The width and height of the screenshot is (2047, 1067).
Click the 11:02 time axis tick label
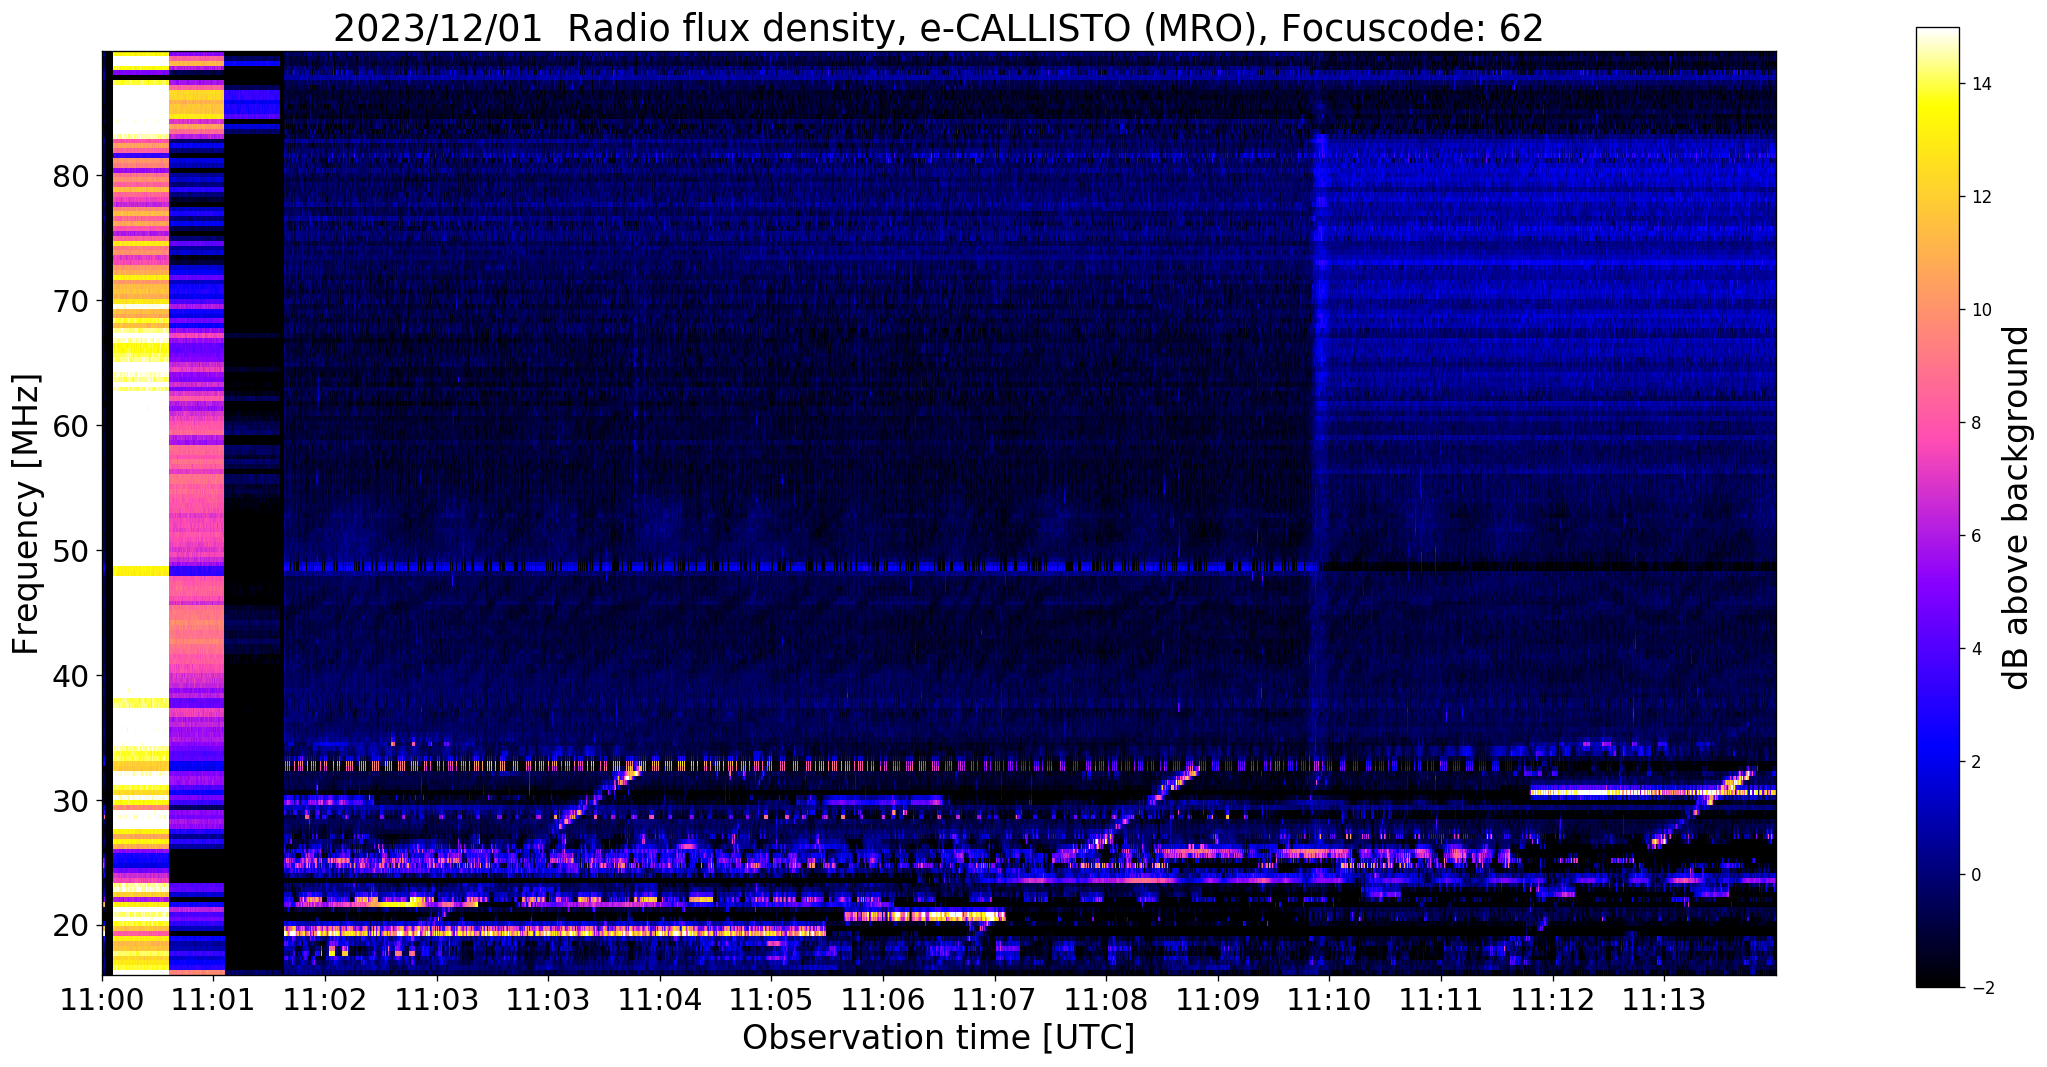325,1000
